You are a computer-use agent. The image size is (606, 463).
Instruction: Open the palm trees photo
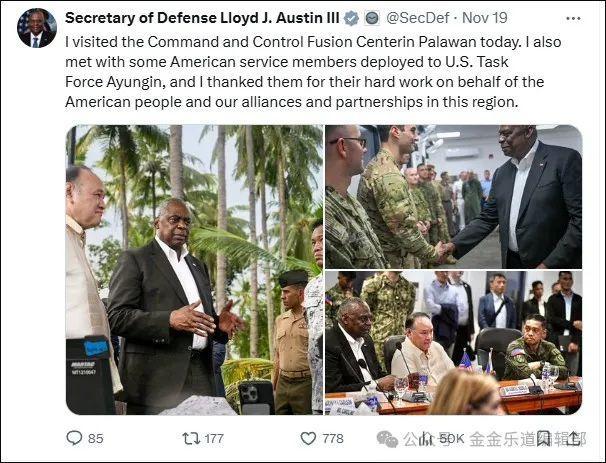click(x=194, y=270)
